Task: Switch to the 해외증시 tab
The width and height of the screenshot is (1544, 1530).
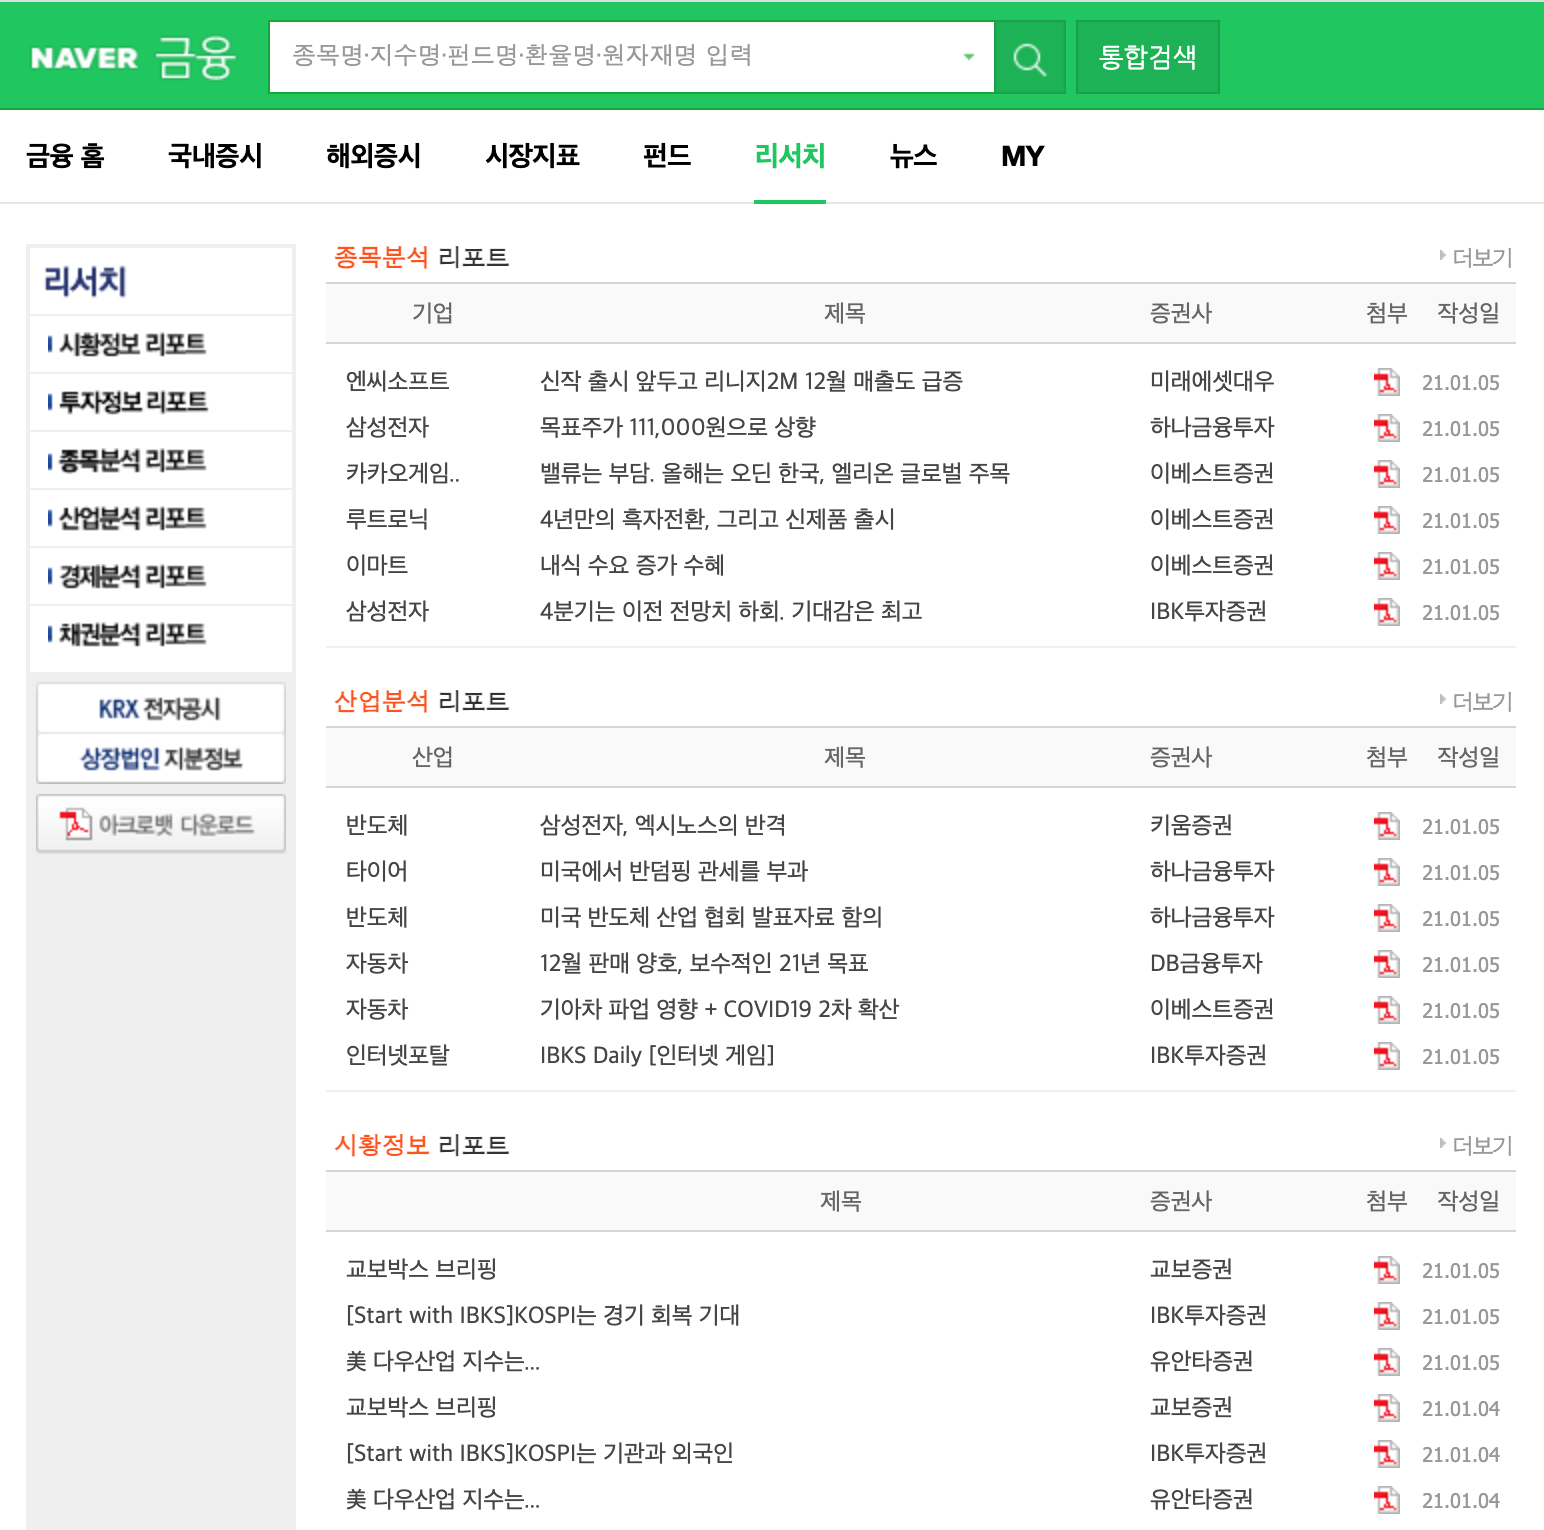Action: click(x=373, y=156)
